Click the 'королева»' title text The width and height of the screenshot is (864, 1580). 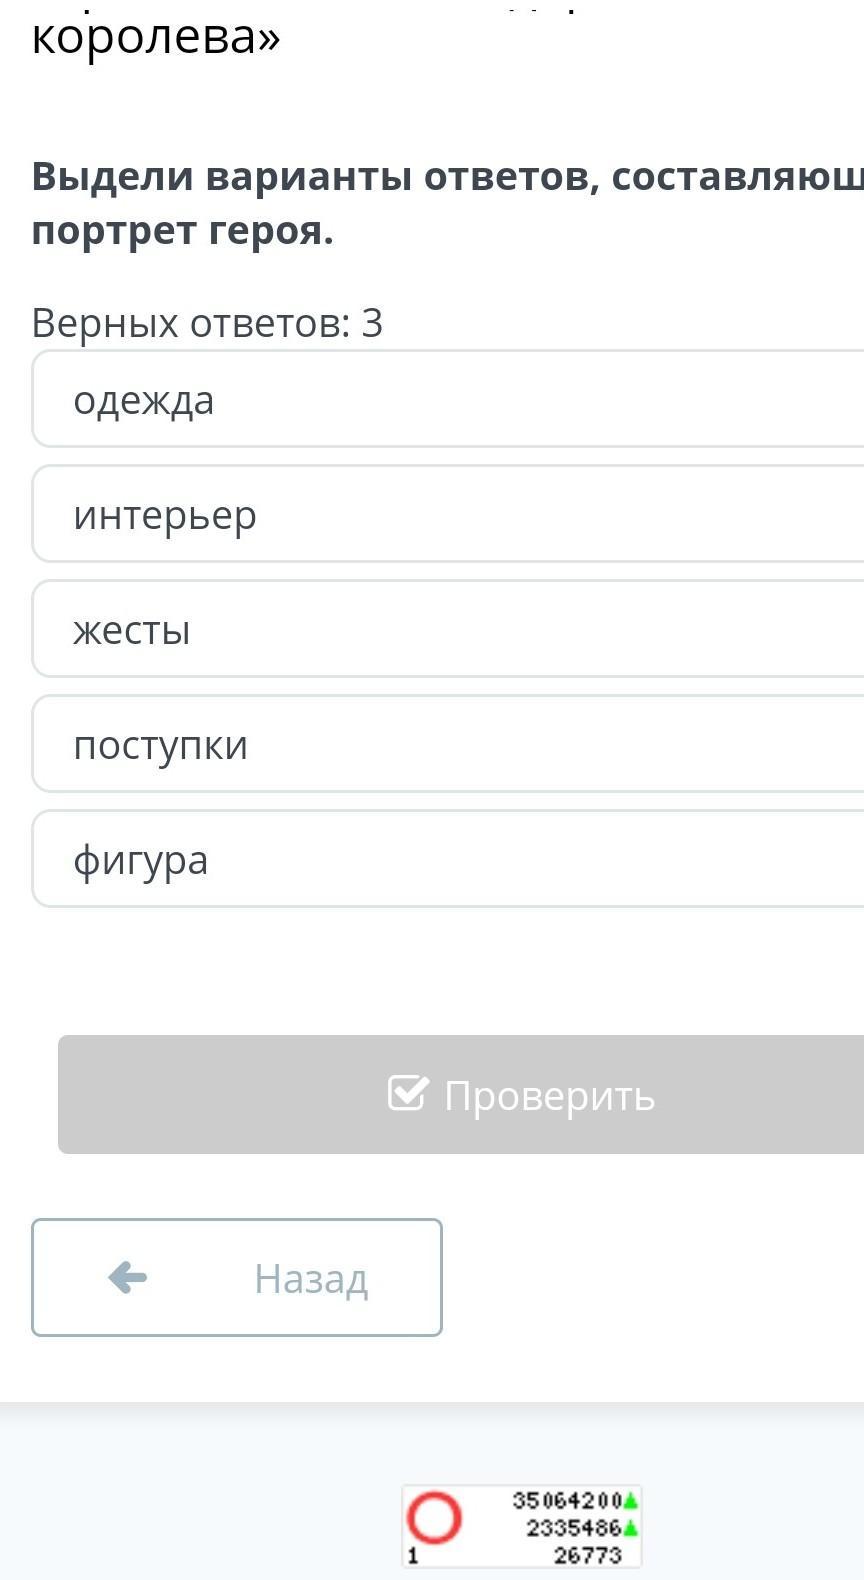pyautogui.click(x=156, y=38)
